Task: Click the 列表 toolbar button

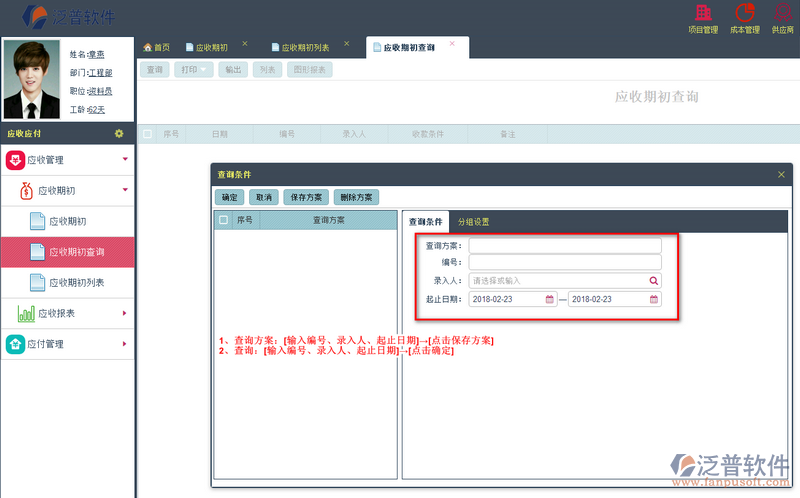Action: pos(267,70)
